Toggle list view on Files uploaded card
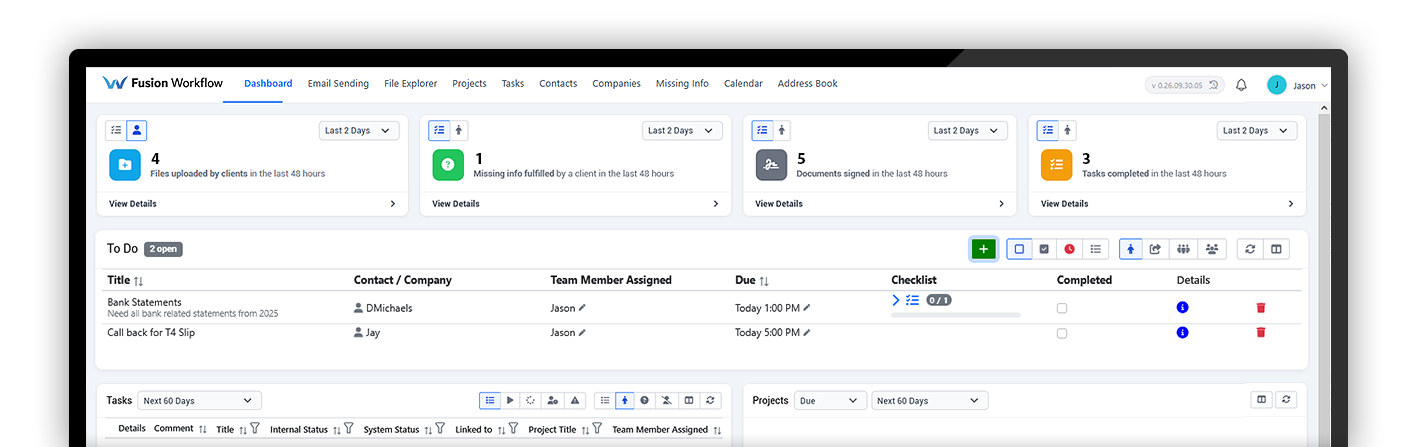The image size is (1403, 447). pyautogui.click(x=117, y=130)
